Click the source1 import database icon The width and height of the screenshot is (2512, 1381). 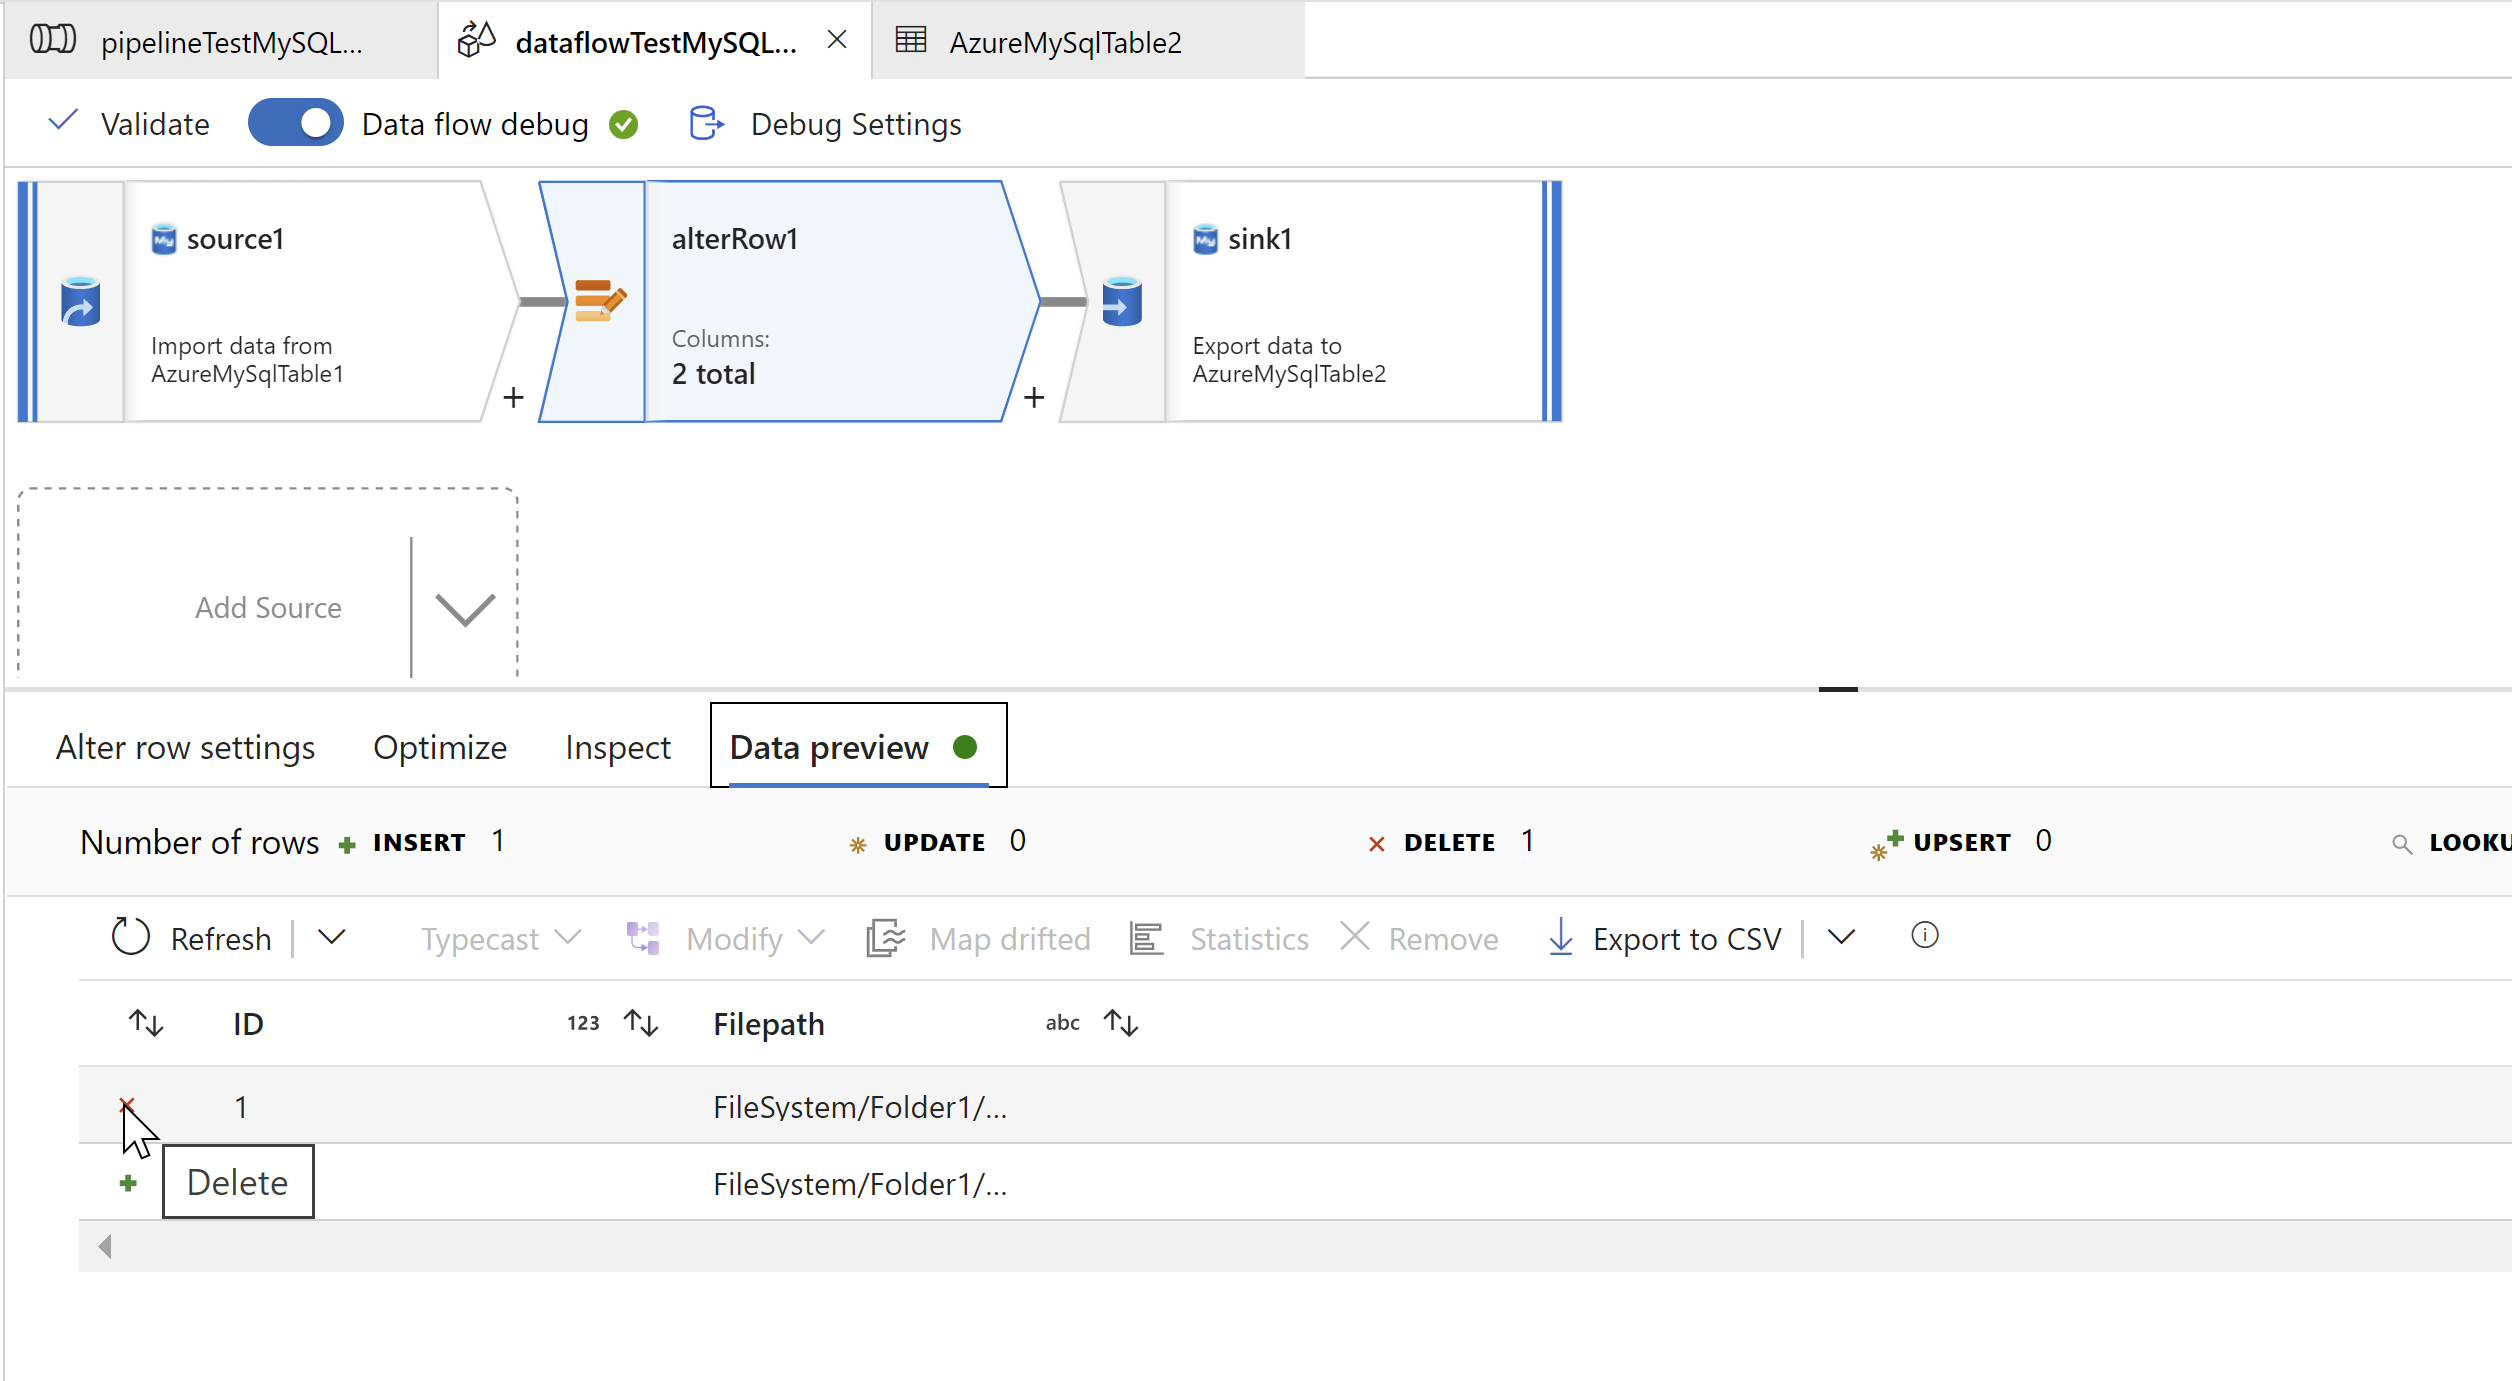(x=80, y=301)
